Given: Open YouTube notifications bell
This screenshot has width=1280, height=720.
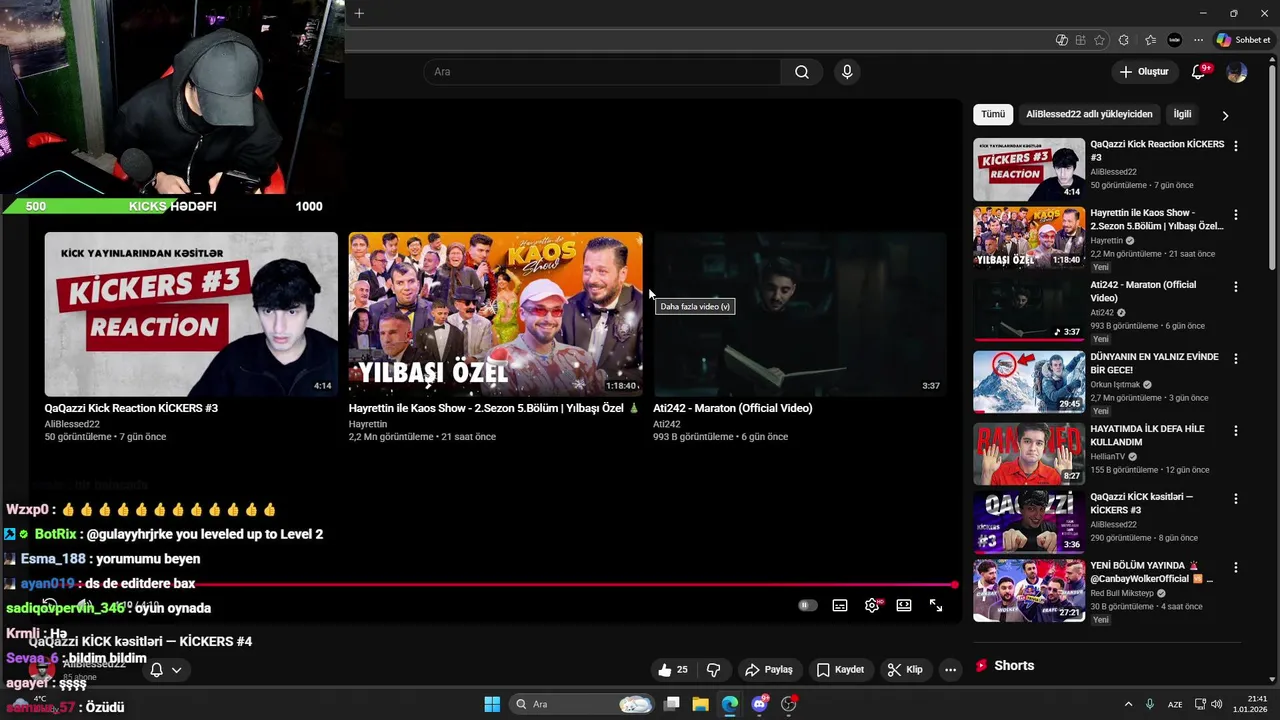Looking at the screenshot, I should pos(1199,72).
